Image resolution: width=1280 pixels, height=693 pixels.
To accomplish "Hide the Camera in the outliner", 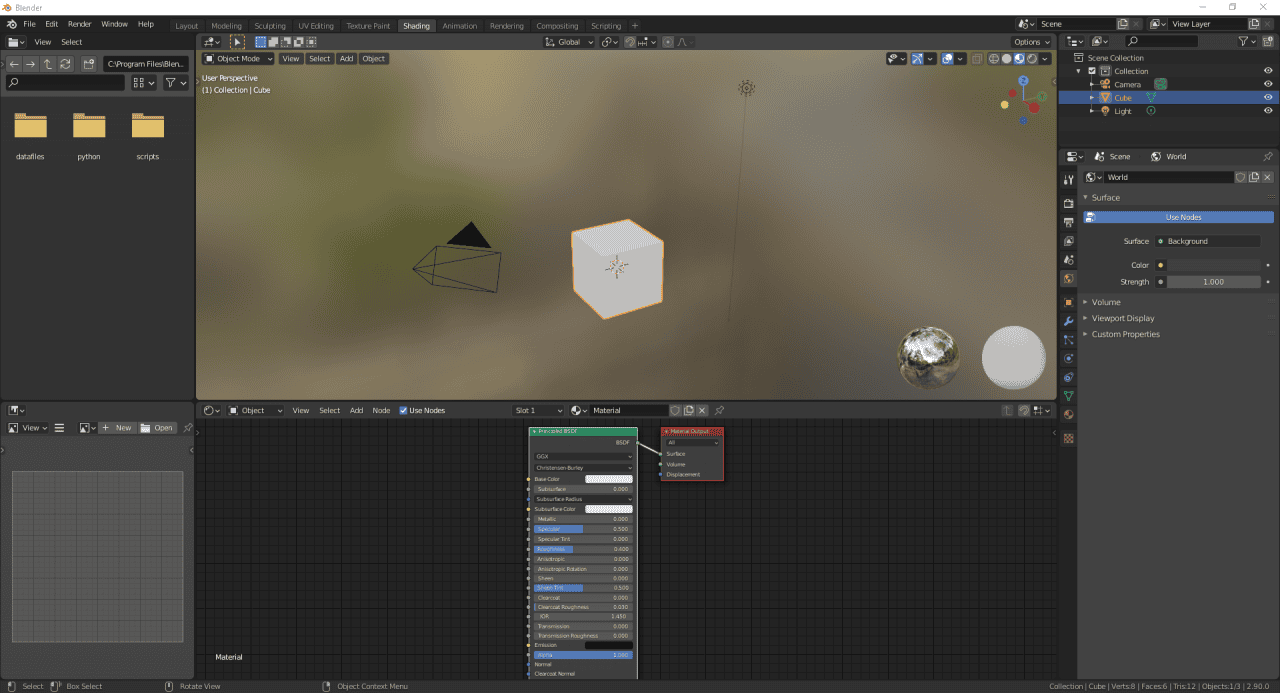I will tap(1267, 84).
